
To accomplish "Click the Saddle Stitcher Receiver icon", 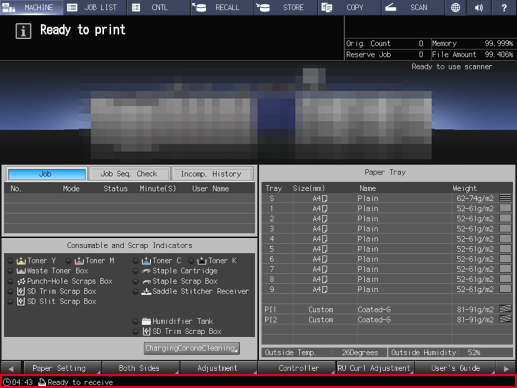I will coord(146,291).
